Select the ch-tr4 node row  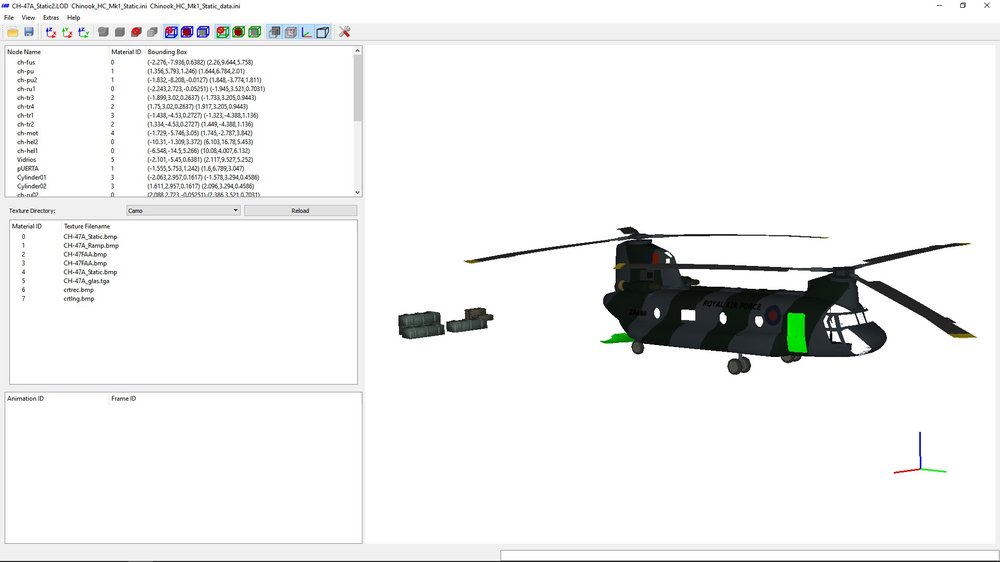179,107
